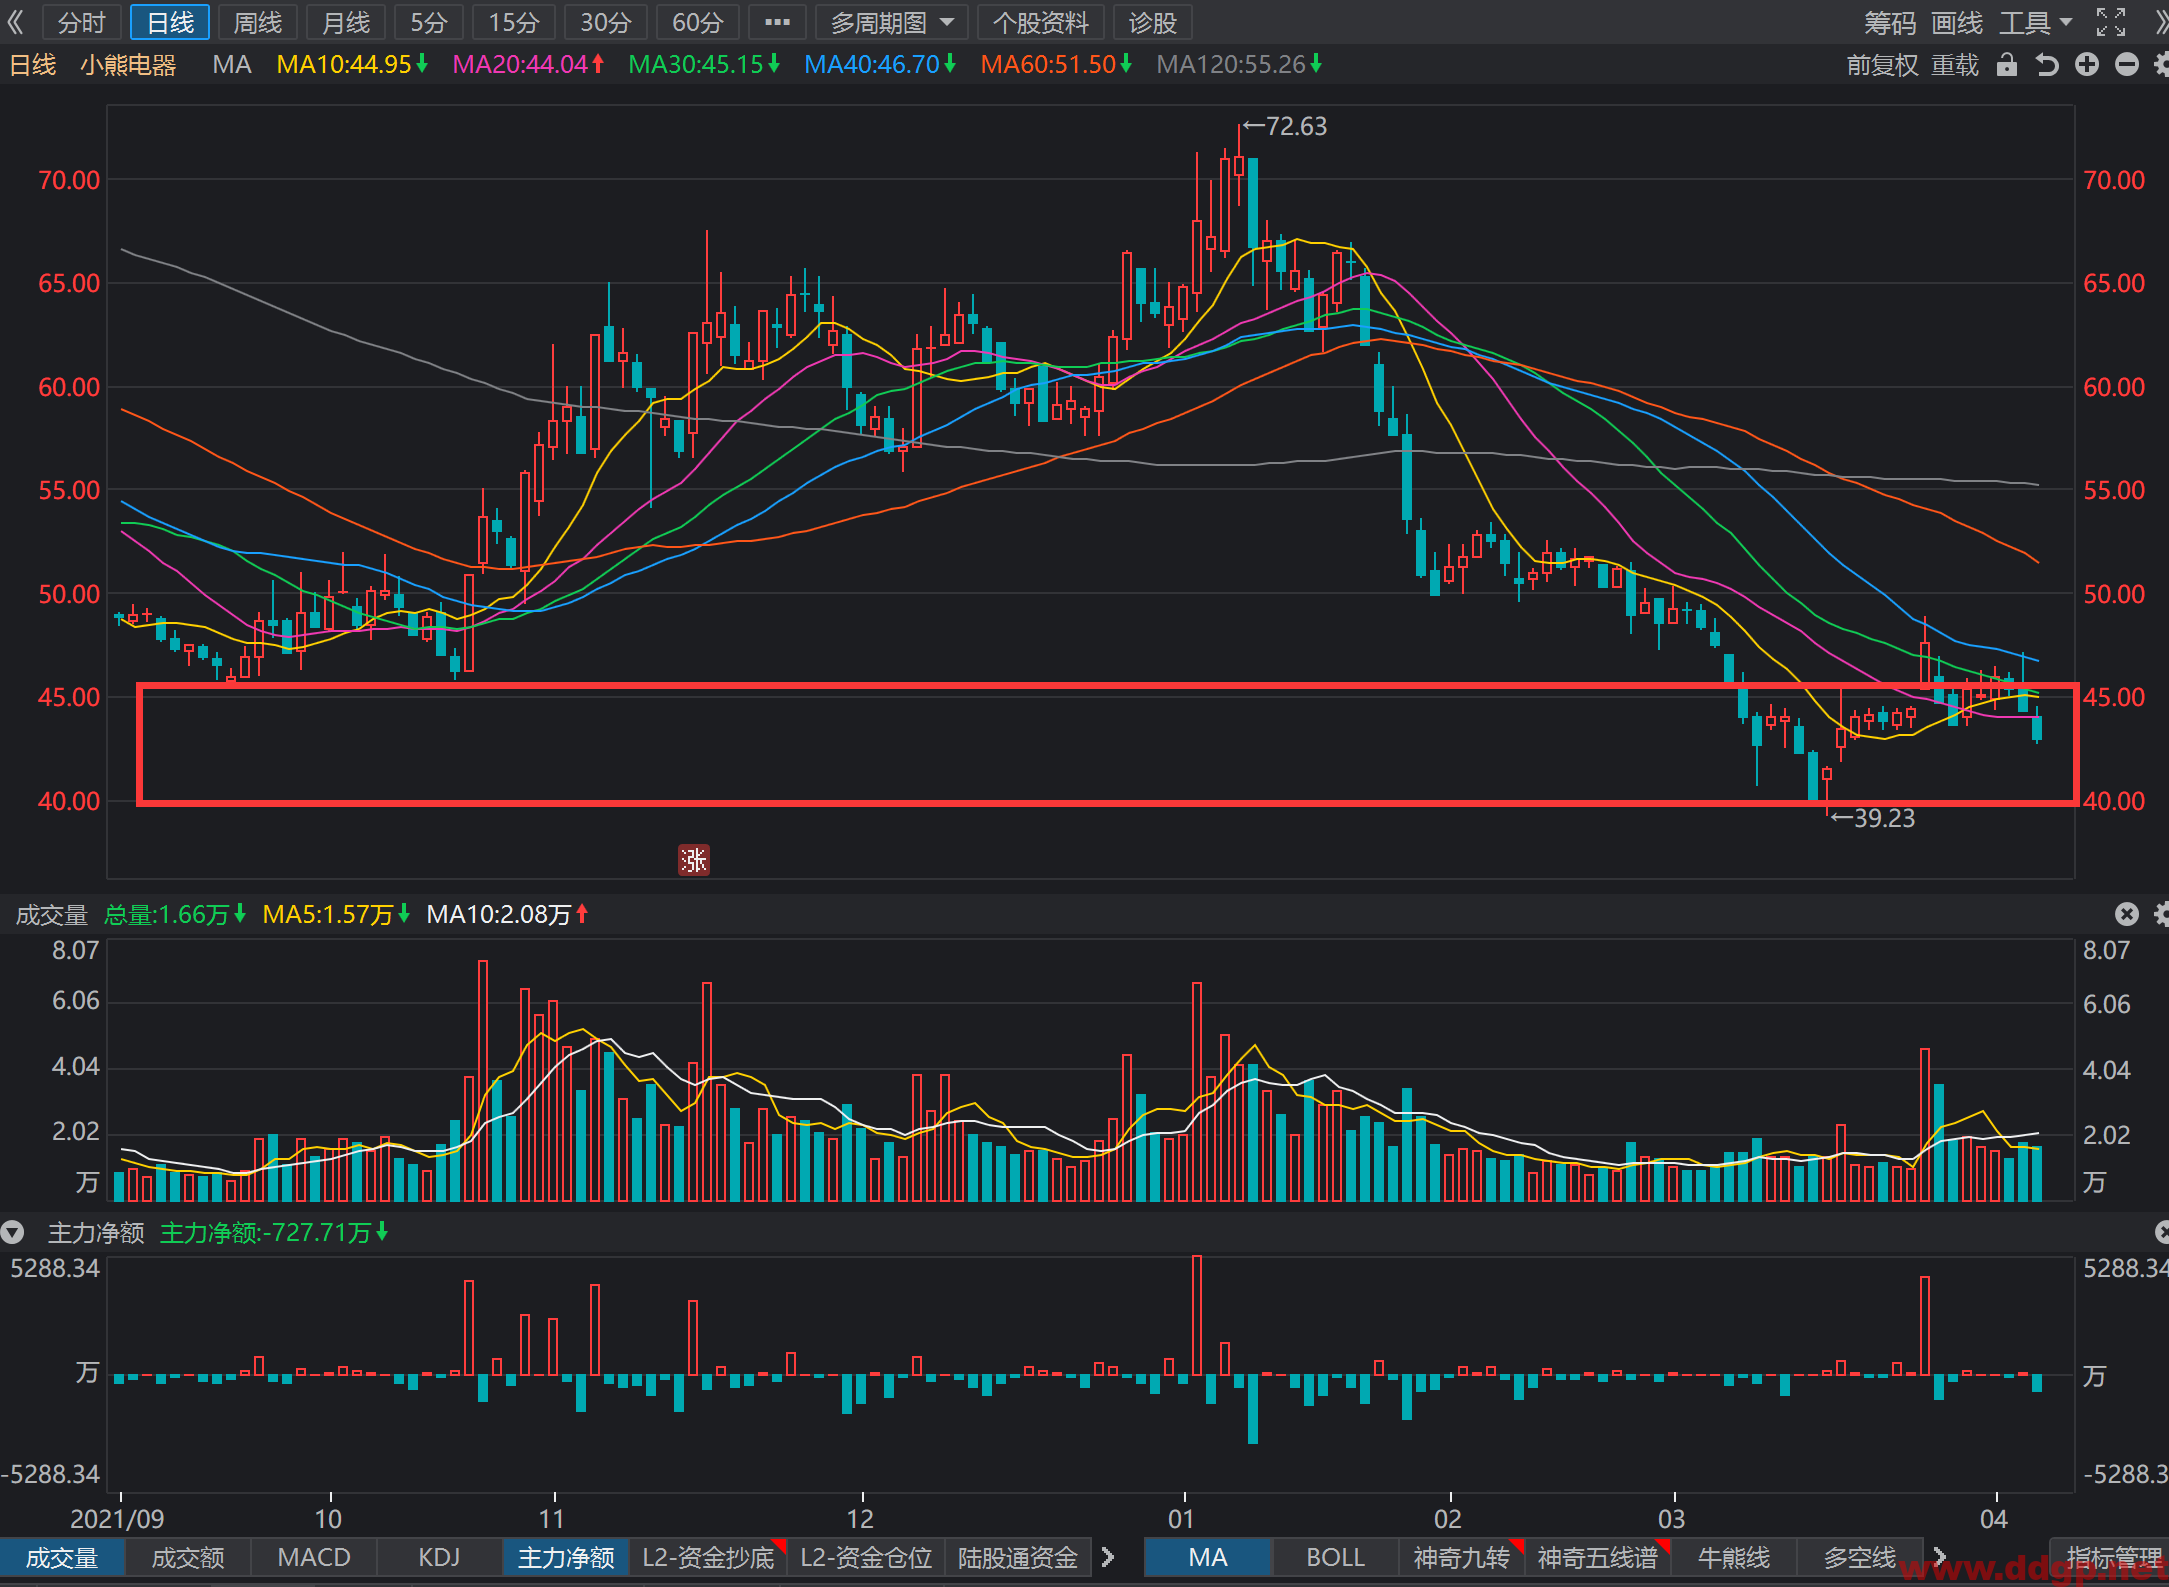The width and height of the screenshot is (2169, 1587).
Task: Enter fullscreen with the expand arrows icon
Action: coord(2111,22)
